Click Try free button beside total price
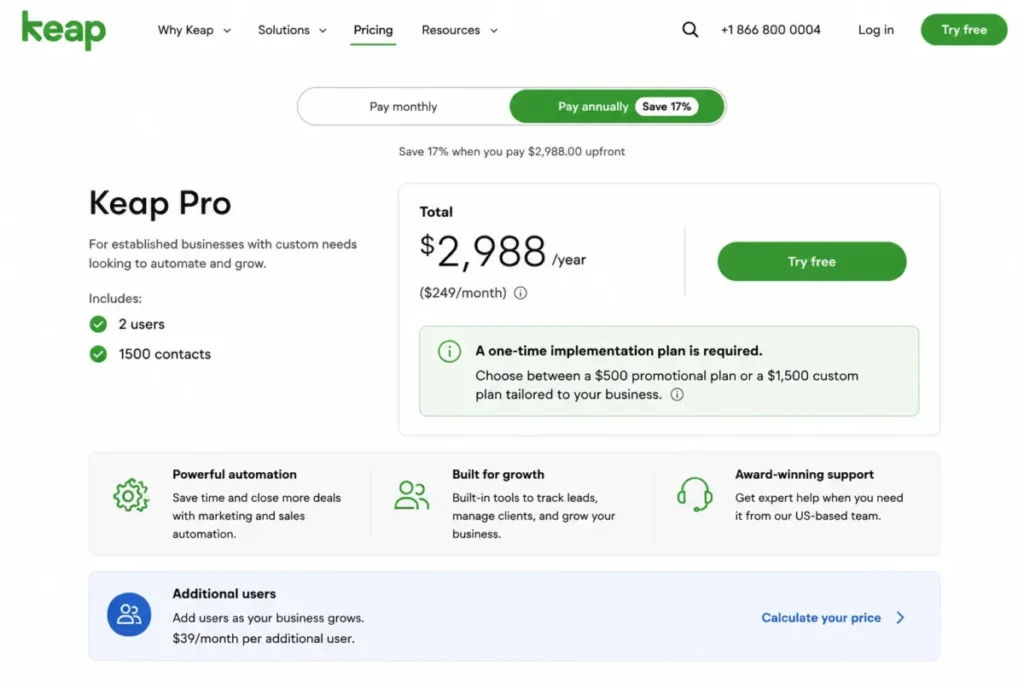 [x=812, y=262]
